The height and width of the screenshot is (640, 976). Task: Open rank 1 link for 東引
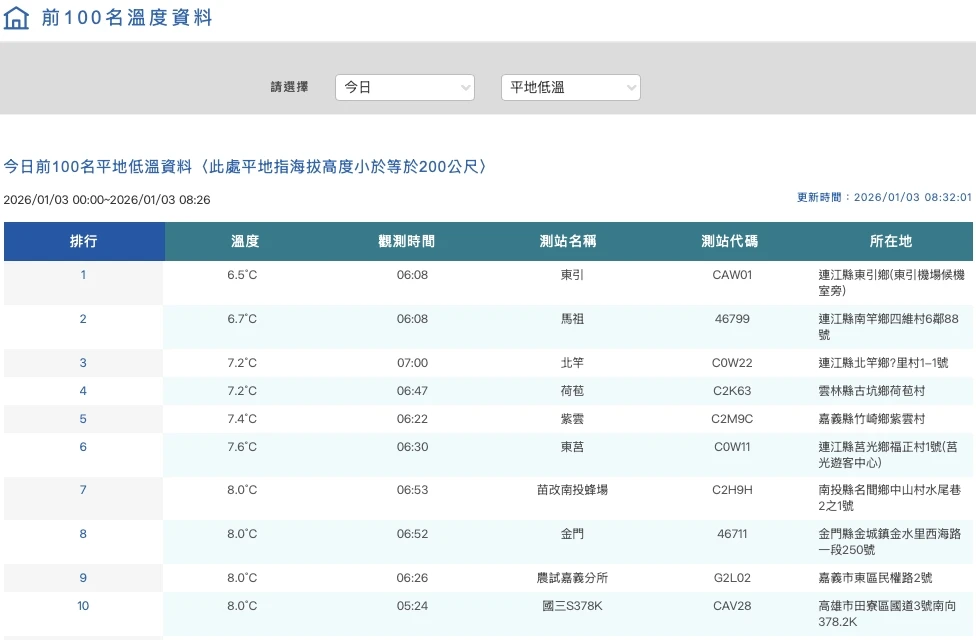click(x=84, y=275)
